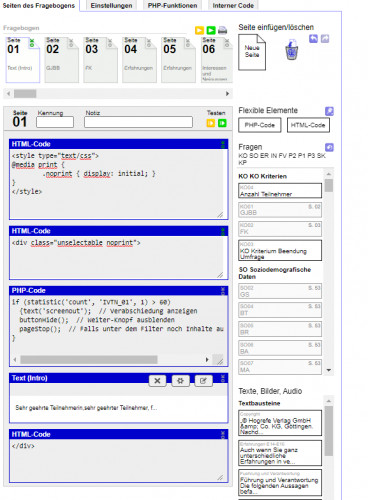The image size is (368, 500).
Task: Jump to KP question category link
Action: point(242,163)
